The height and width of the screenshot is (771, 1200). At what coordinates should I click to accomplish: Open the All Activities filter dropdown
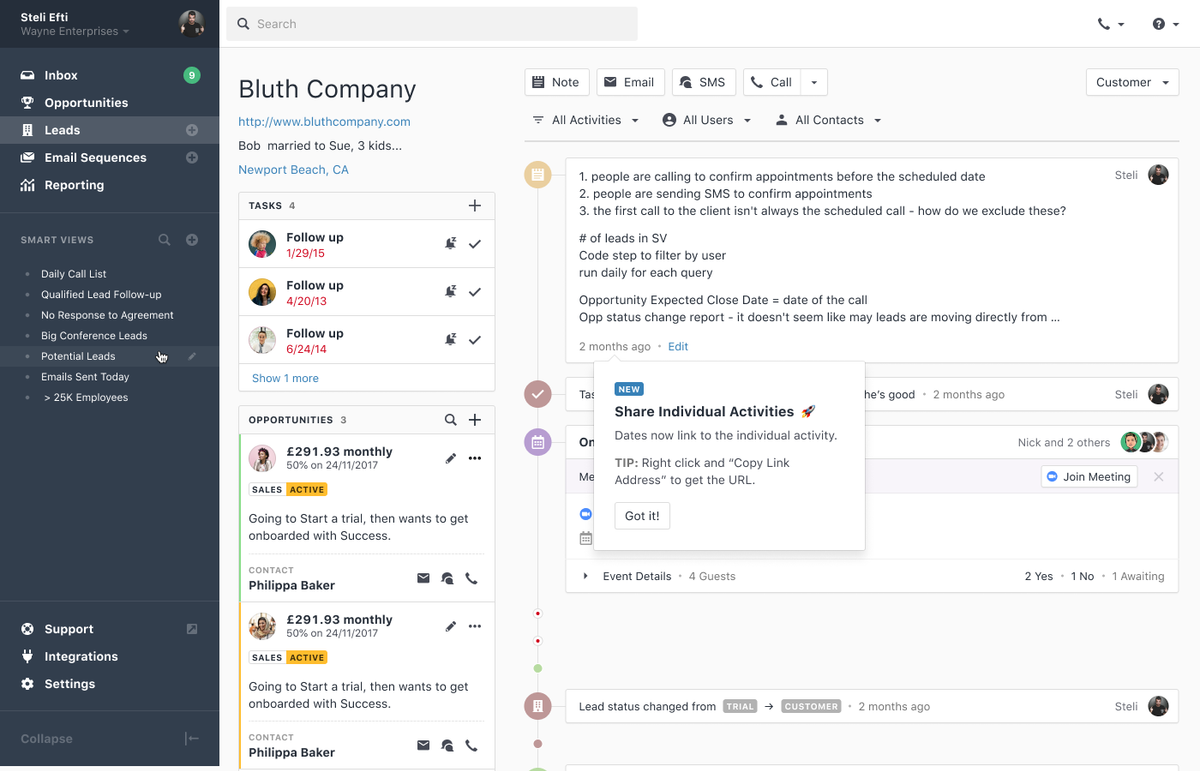[586, 120]
